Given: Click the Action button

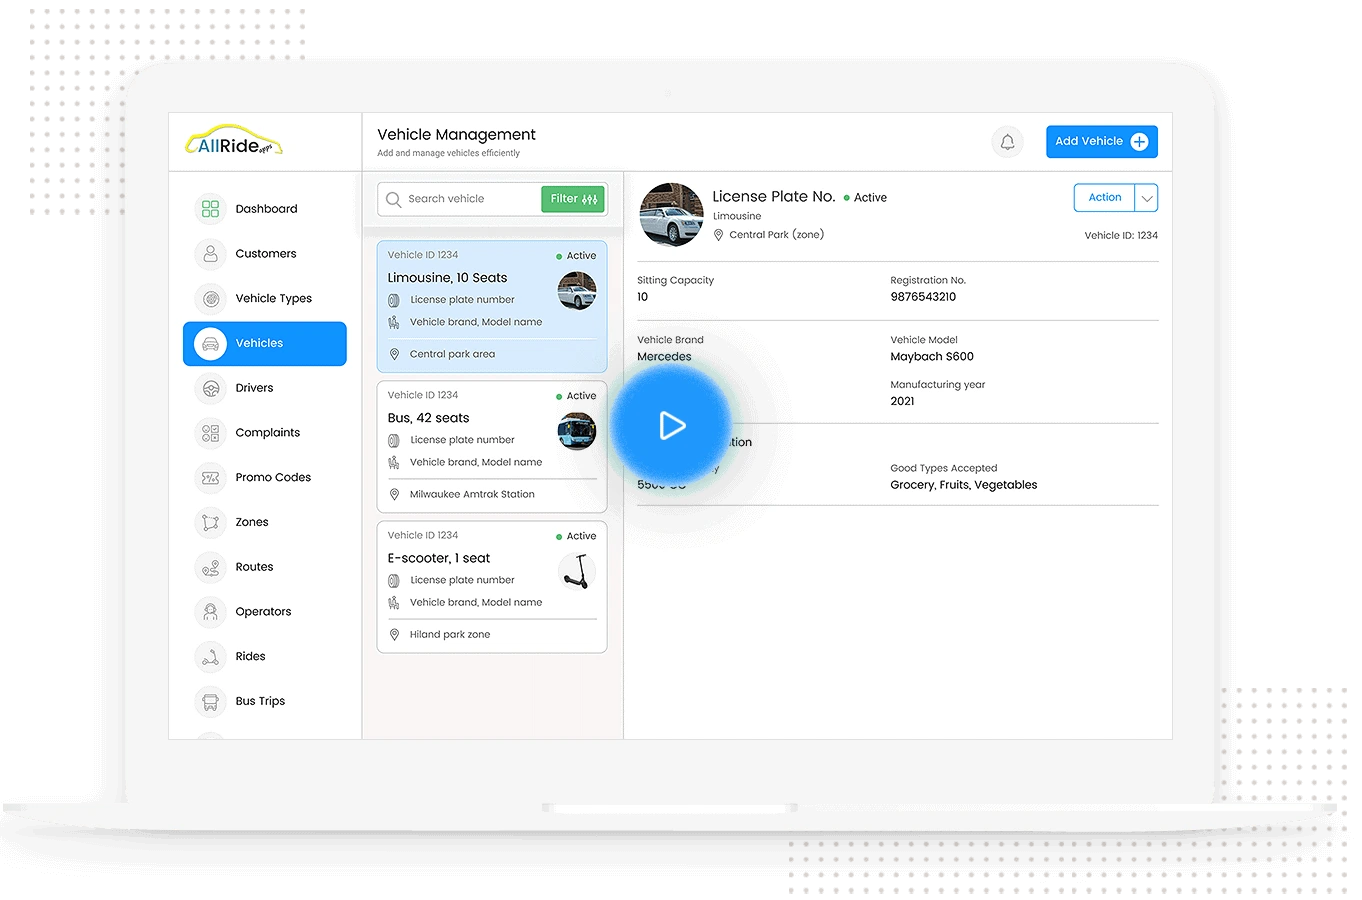Looking at the screenshot, I should (x=1105, y=198).
